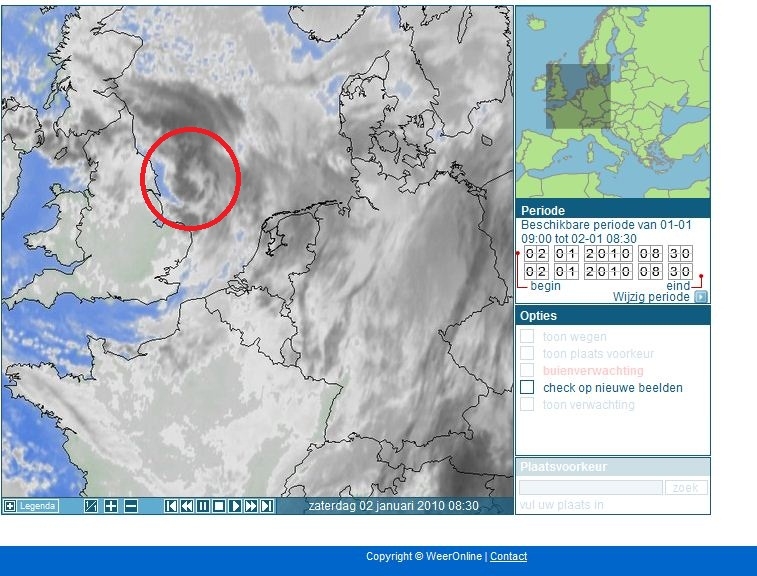Focus the Plaatsvoorkeur search input field
757x576 pixels.
[590, 488]
